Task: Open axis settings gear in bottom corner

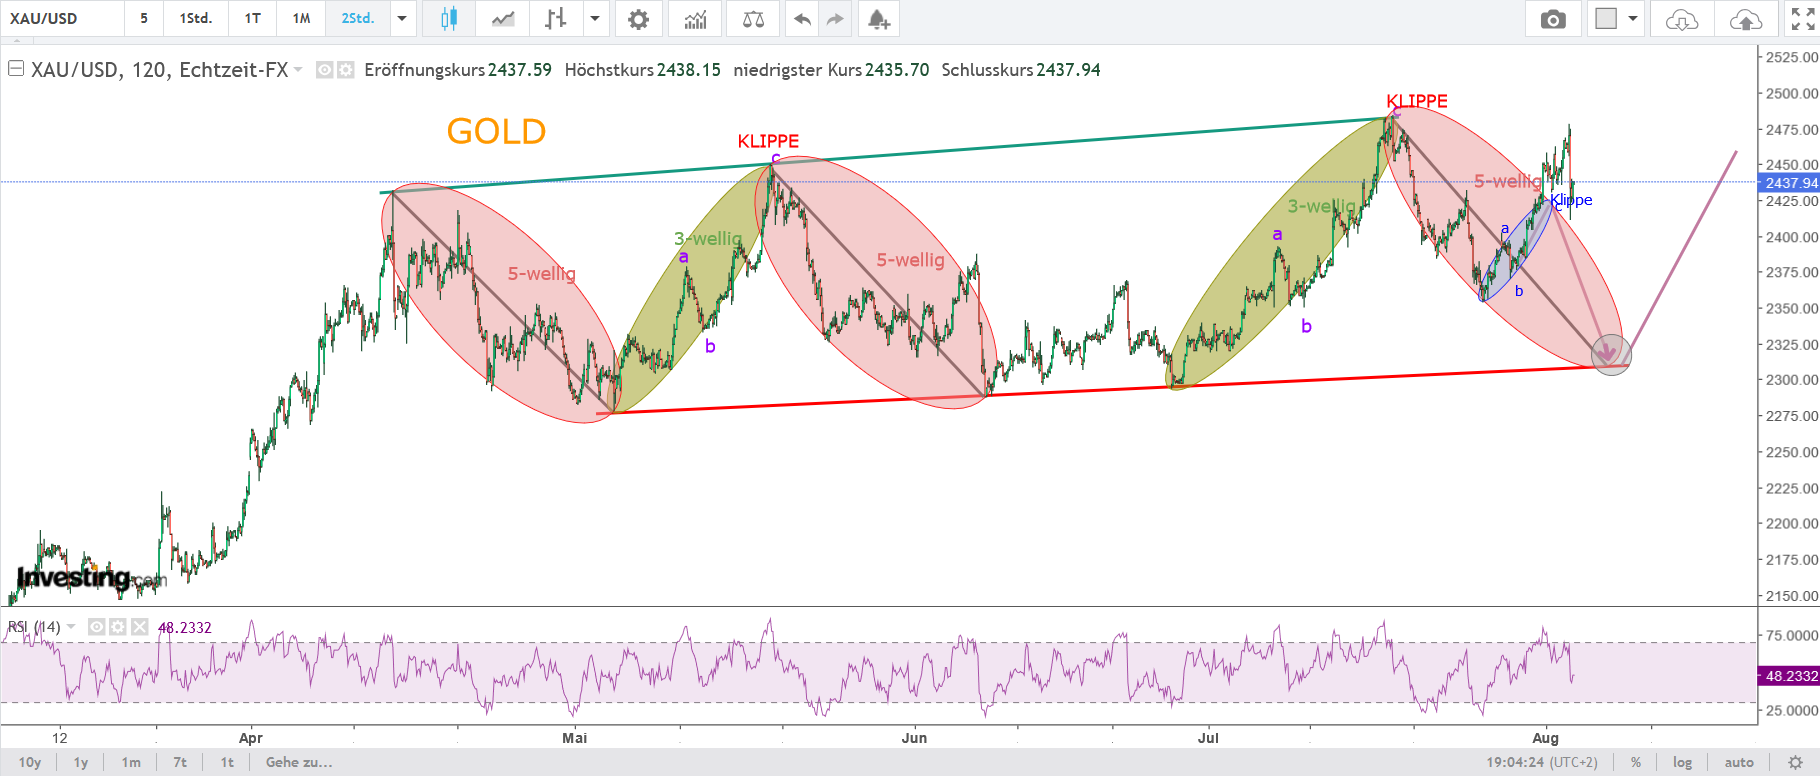Action: [x=1795, y=762]
